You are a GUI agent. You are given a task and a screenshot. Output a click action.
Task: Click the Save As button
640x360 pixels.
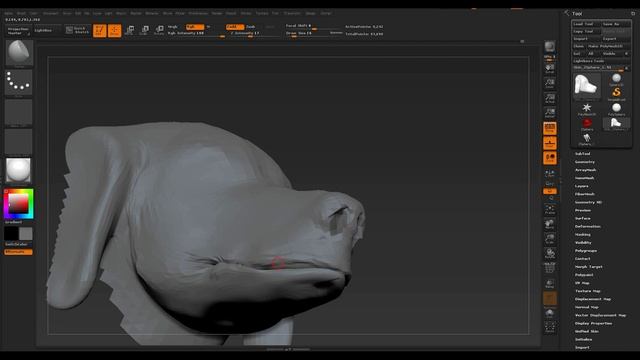pos(616,24)
